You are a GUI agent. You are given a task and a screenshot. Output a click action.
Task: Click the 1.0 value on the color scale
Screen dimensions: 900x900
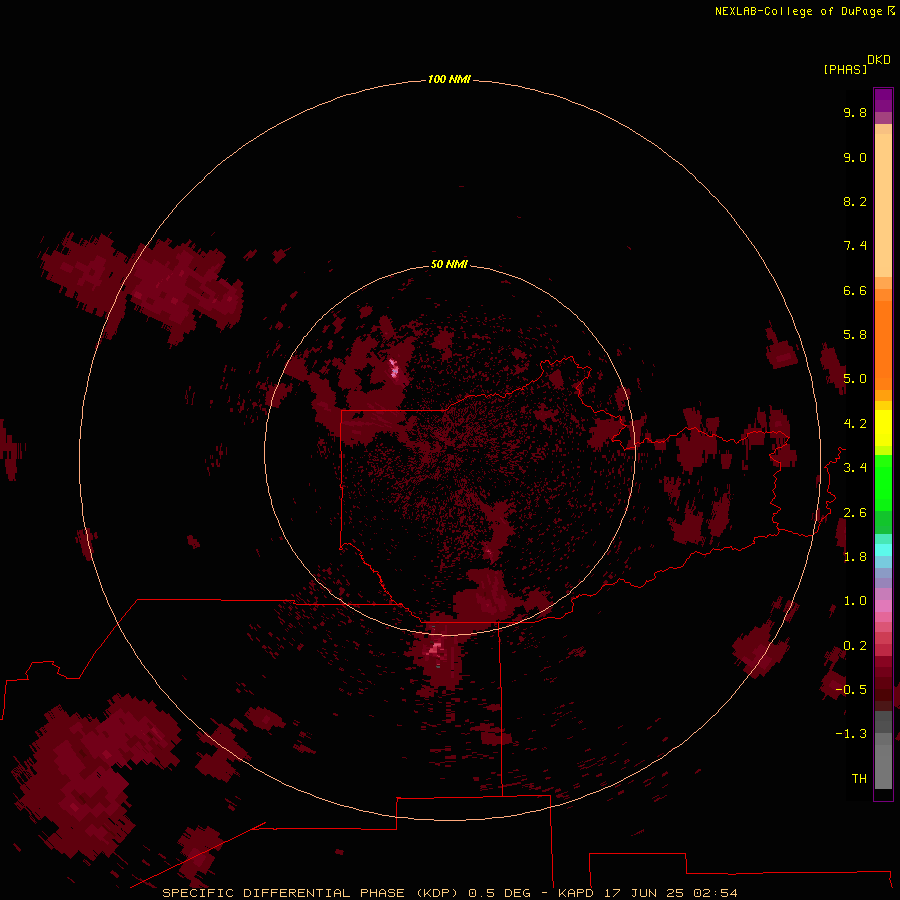pyautogui.click(x=855, y=601)
